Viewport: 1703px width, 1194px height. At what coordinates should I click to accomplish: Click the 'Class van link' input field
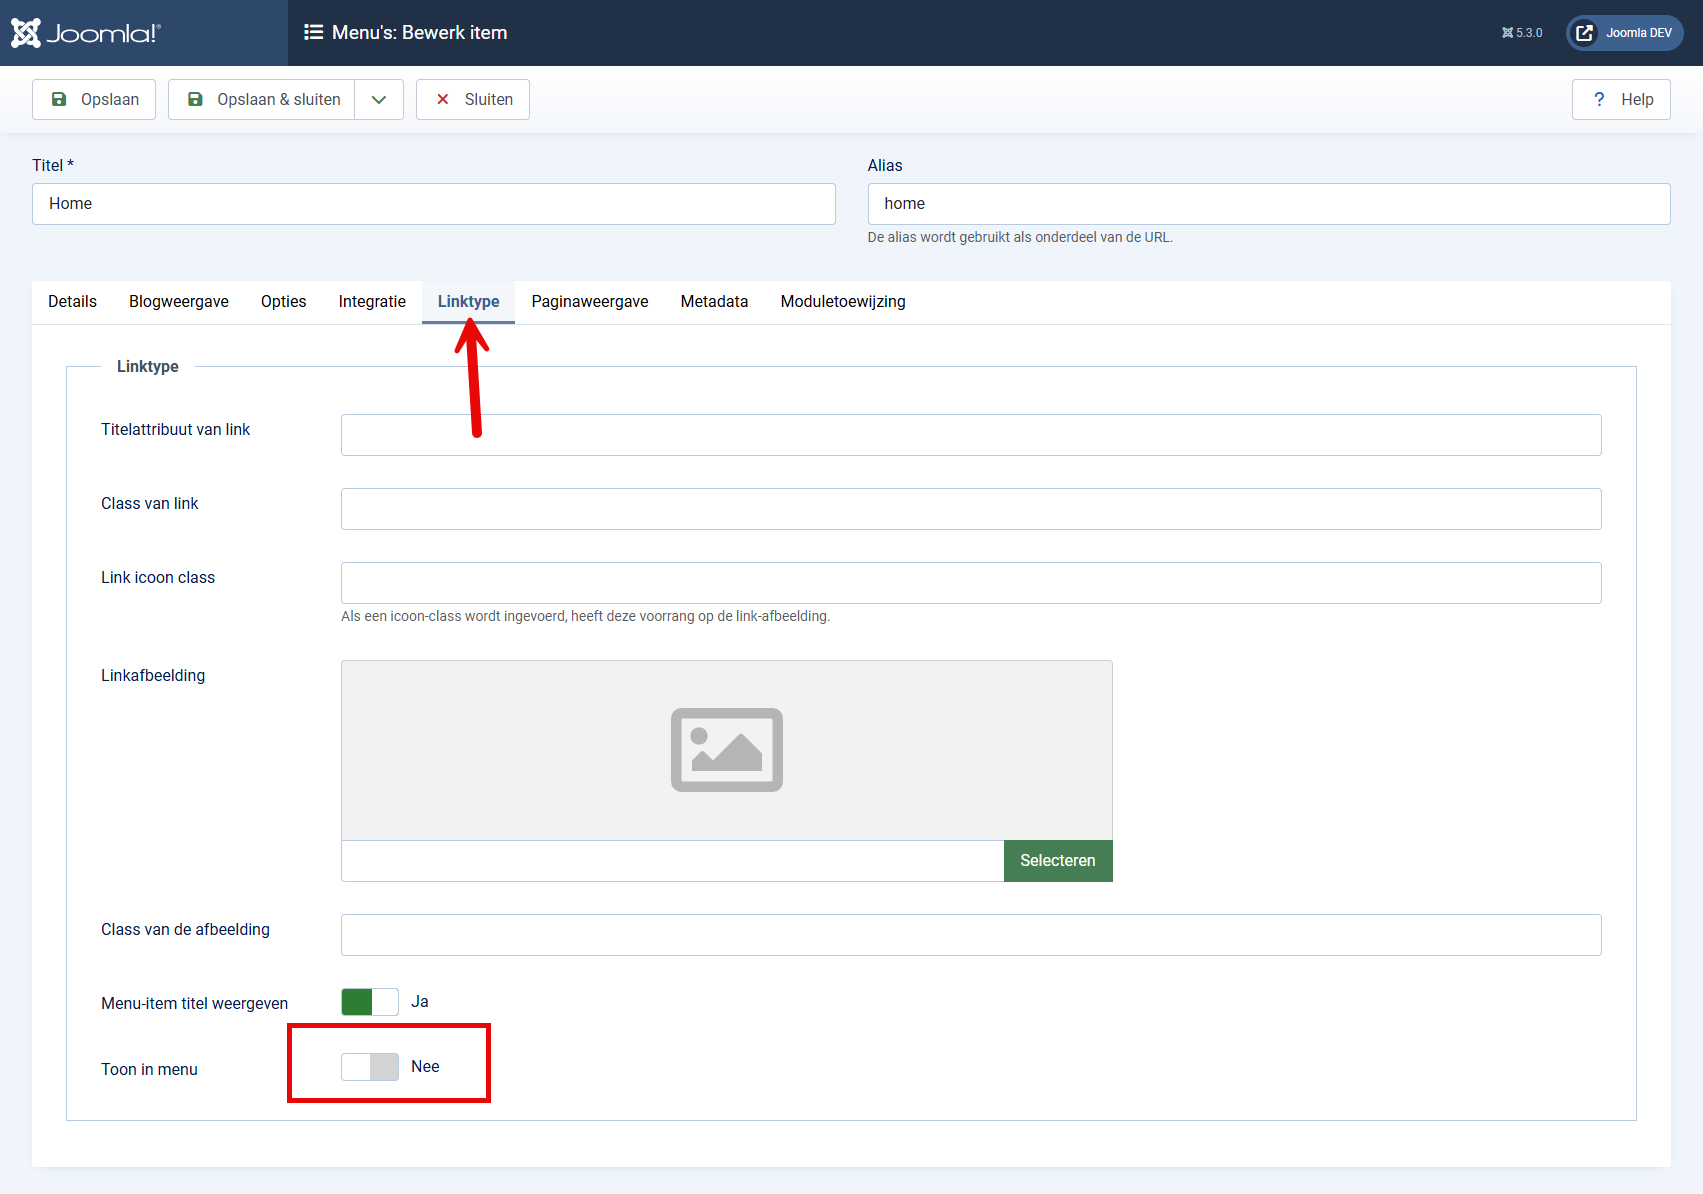coord(970,509)
